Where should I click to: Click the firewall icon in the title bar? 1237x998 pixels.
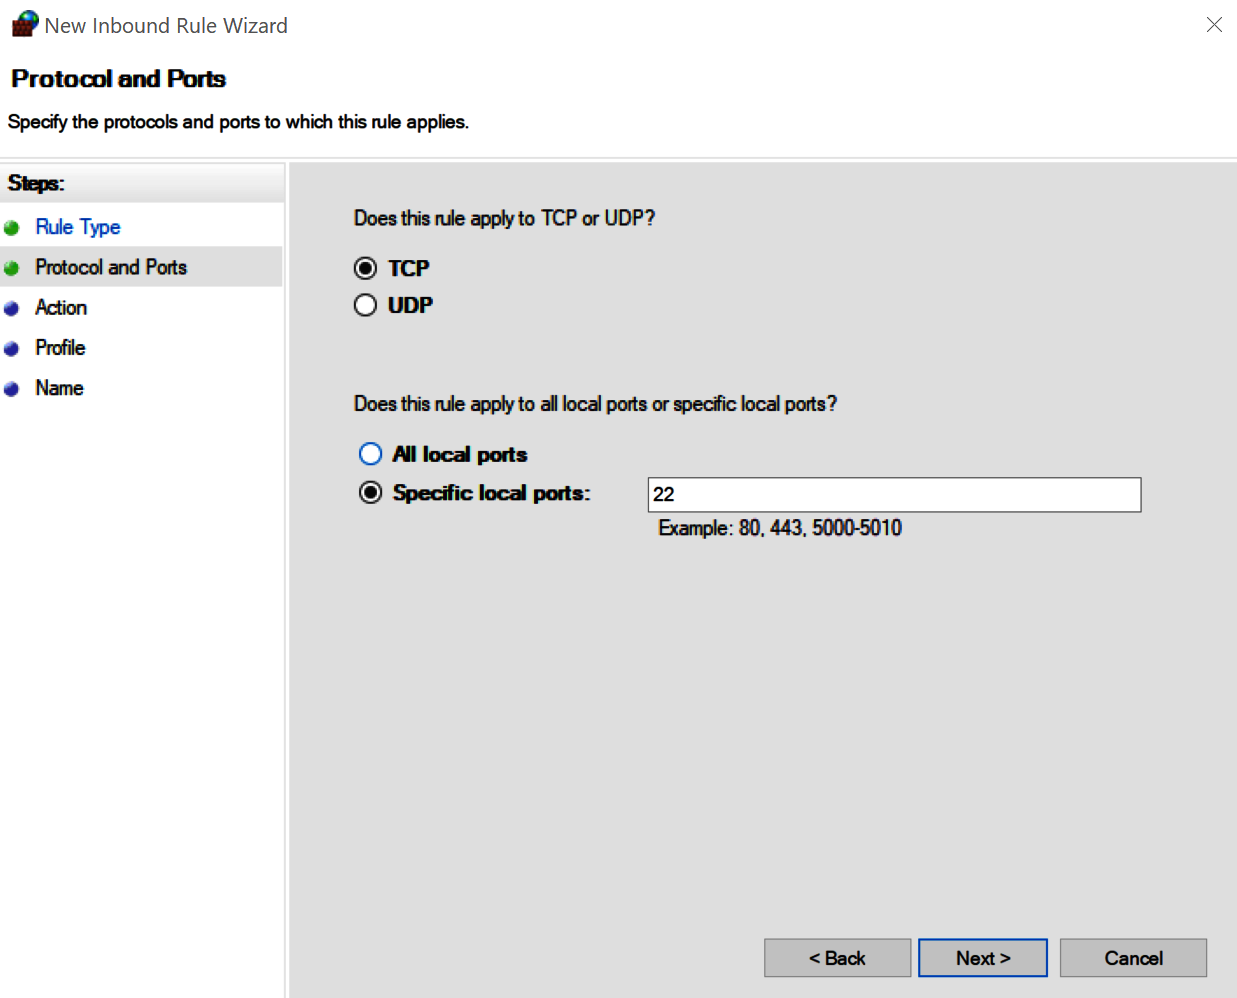tap(23, 24)
